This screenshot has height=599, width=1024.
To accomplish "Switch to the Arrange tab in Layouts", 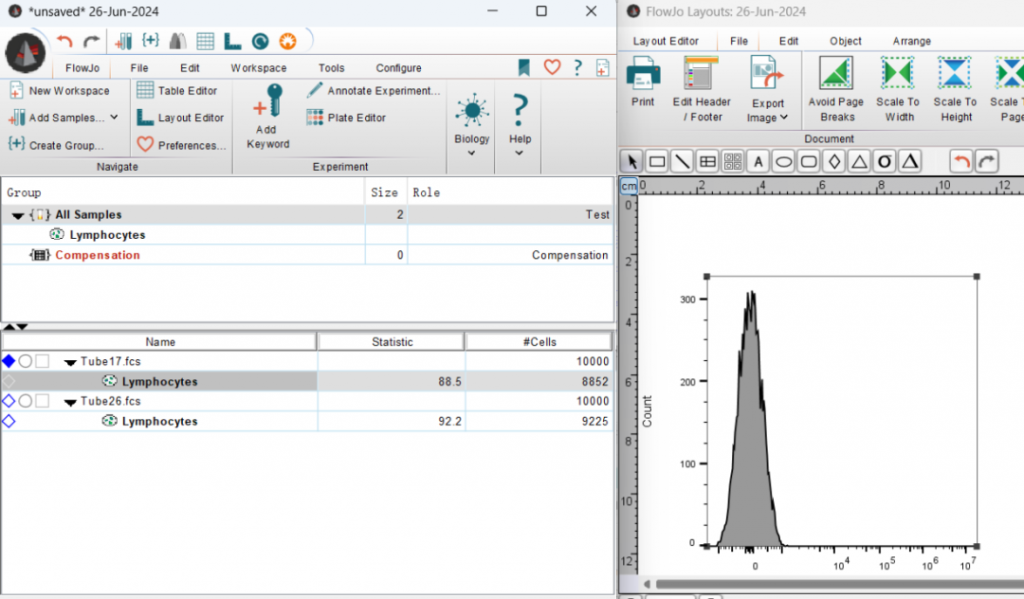I will 911,41.
